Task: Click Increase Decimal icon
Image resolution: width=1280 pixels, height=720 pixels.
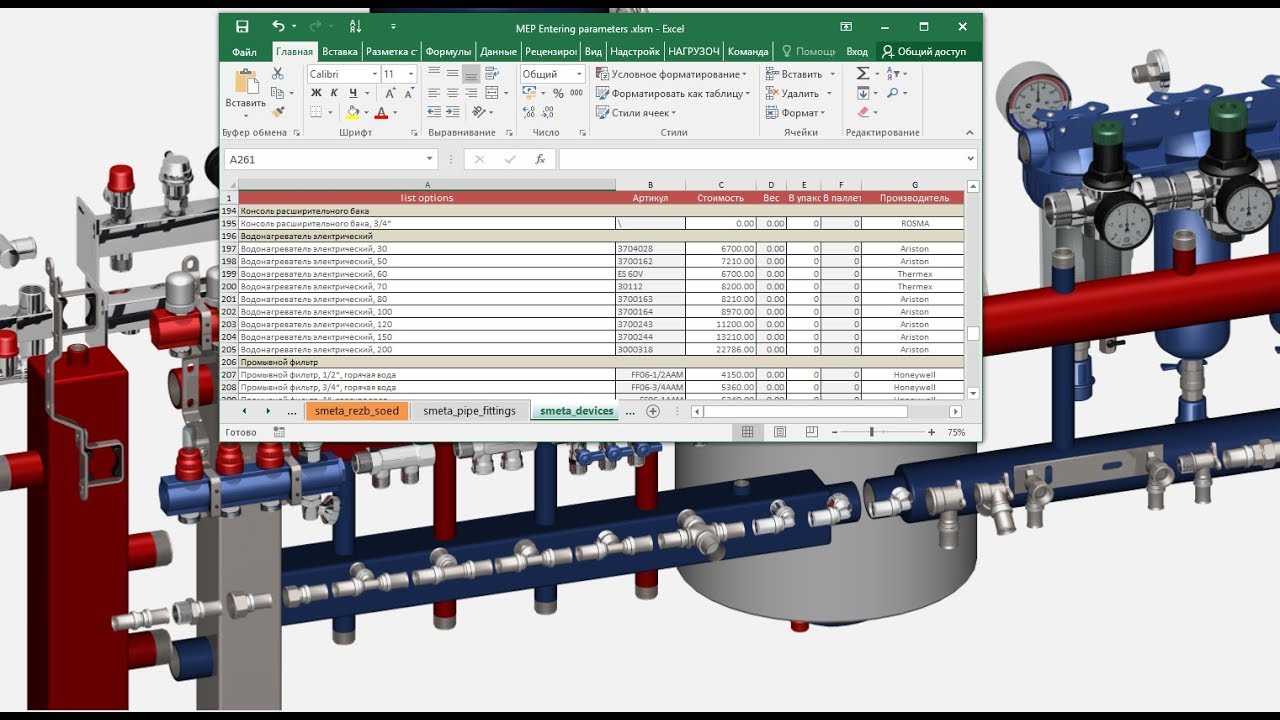Action: coord(530,113)
